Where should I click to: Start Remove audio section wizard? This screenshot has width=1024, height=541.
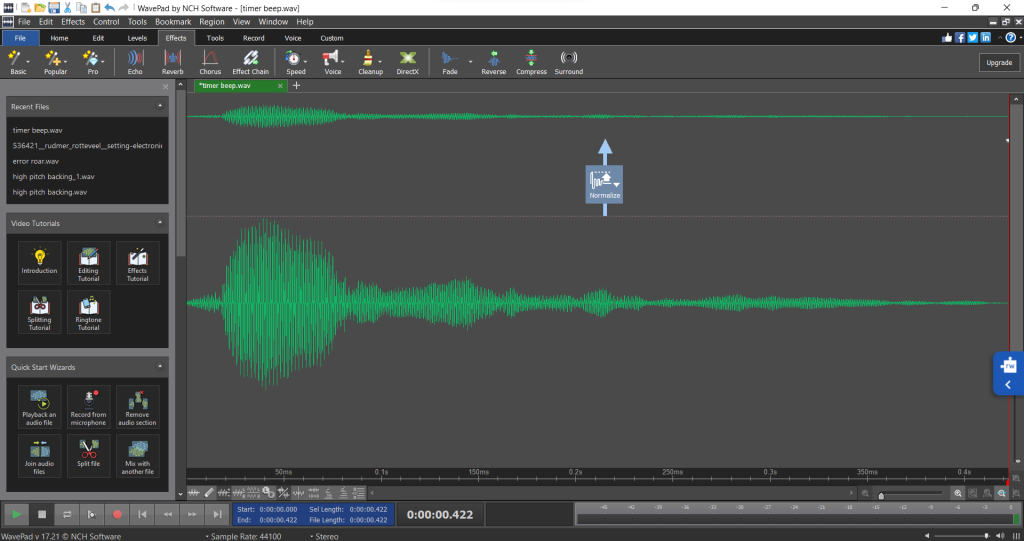point(137,406)
